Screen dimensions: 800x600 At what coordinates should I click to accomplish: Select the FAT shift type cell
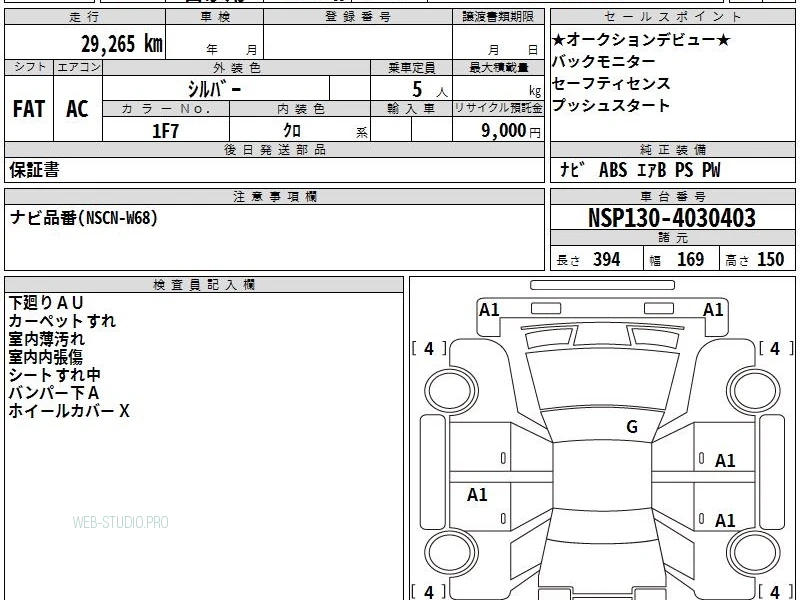(29, 109)
